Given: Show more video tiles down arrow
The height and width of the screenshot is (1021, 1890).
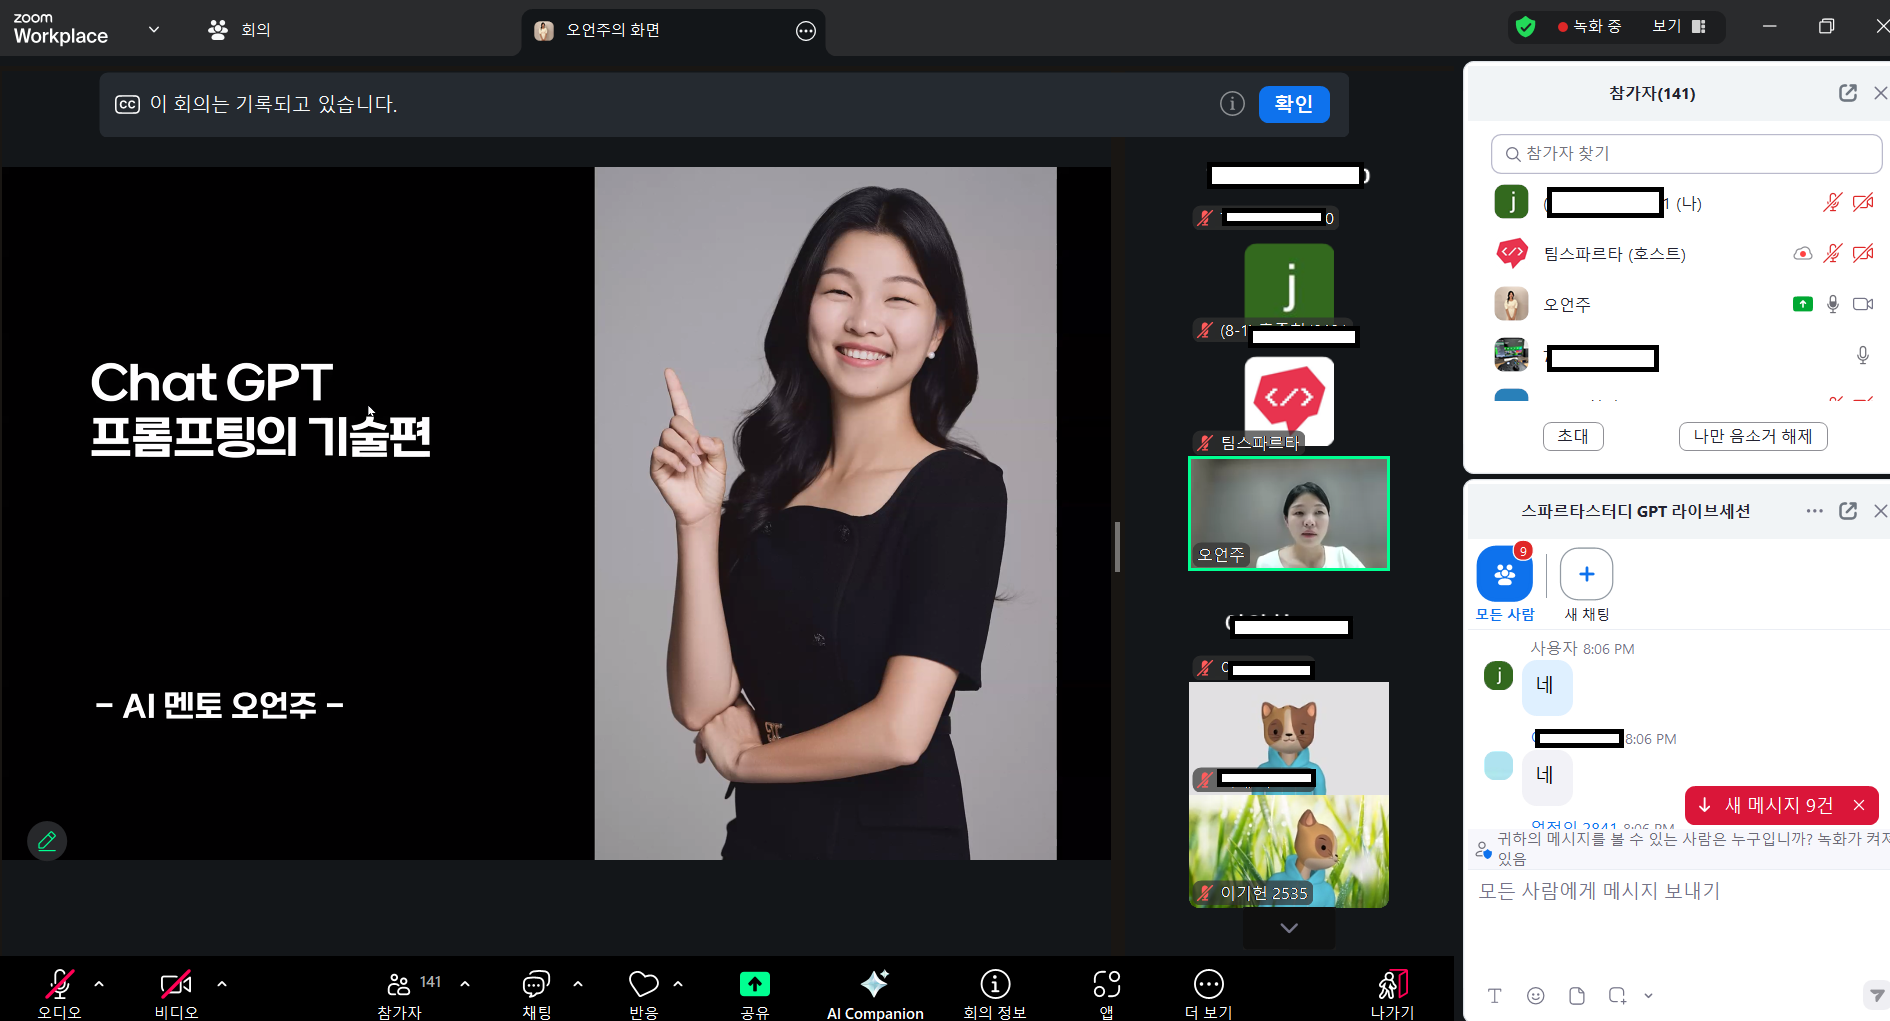Looking at the screenshot, I should coord(1289,928).
